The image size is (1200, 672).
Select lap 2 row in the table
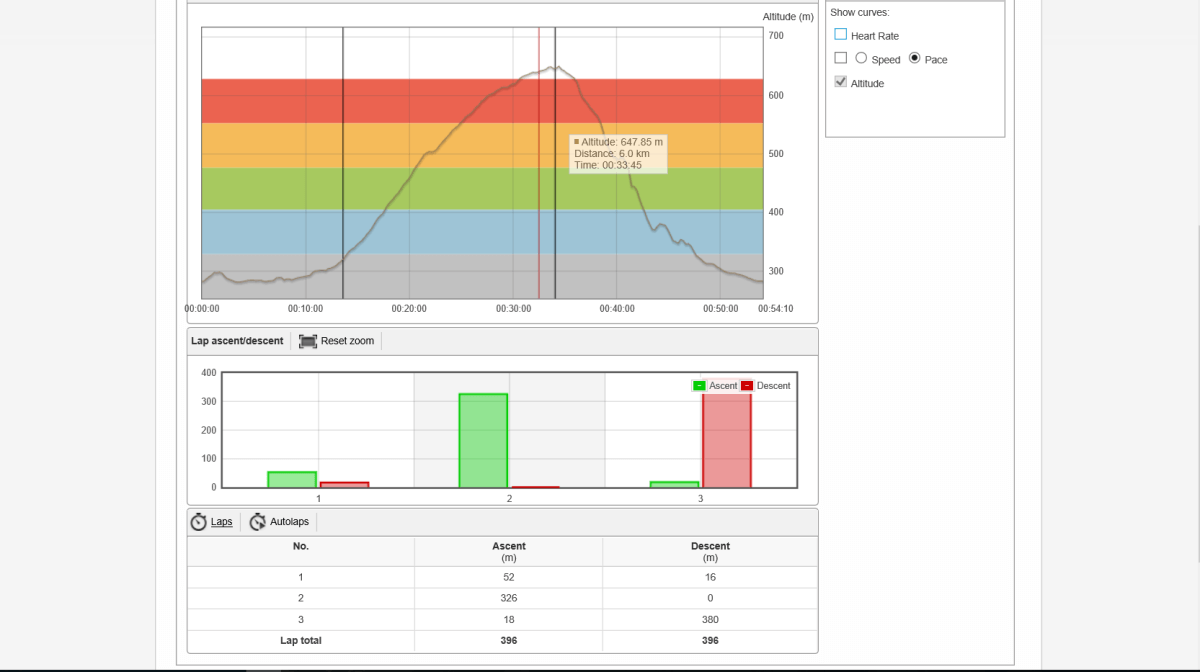502,598
